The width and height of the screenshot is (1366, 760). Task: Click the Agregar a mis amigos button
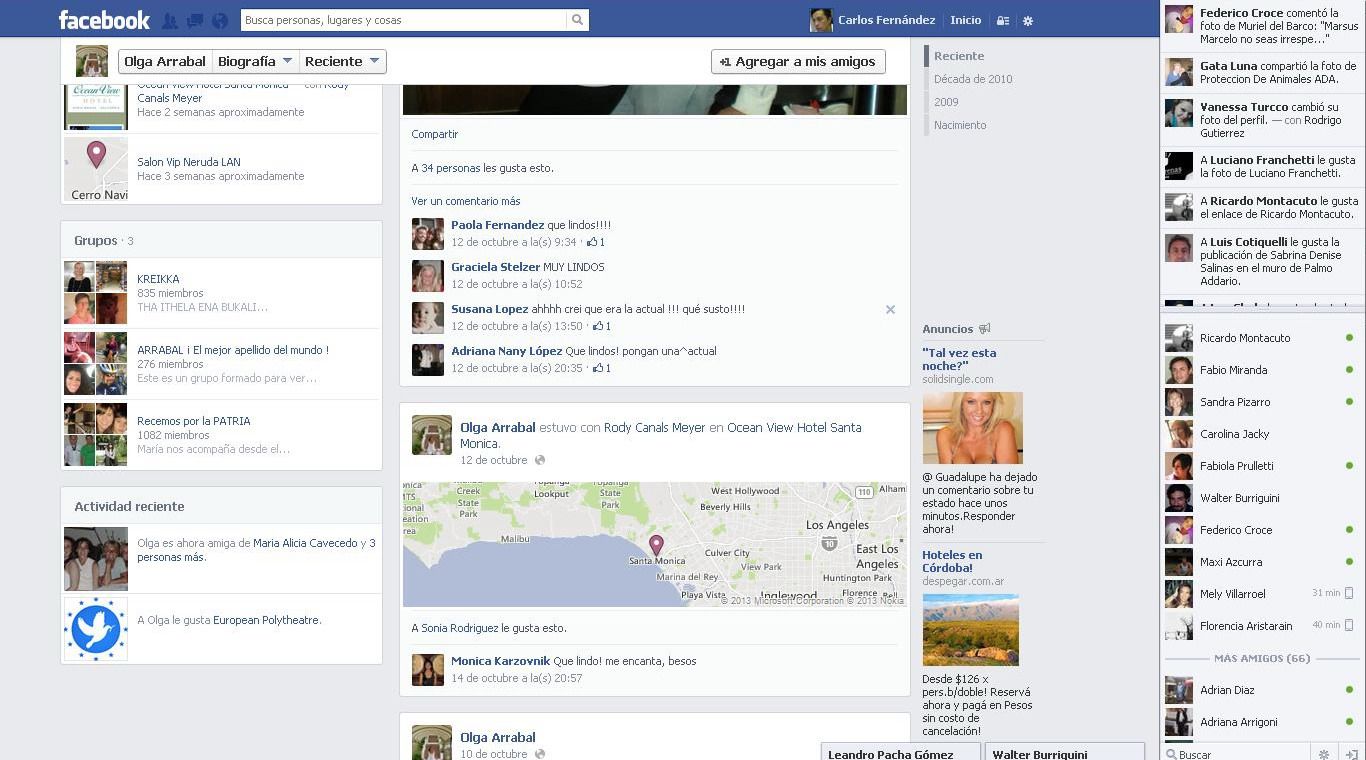point(798,61)
